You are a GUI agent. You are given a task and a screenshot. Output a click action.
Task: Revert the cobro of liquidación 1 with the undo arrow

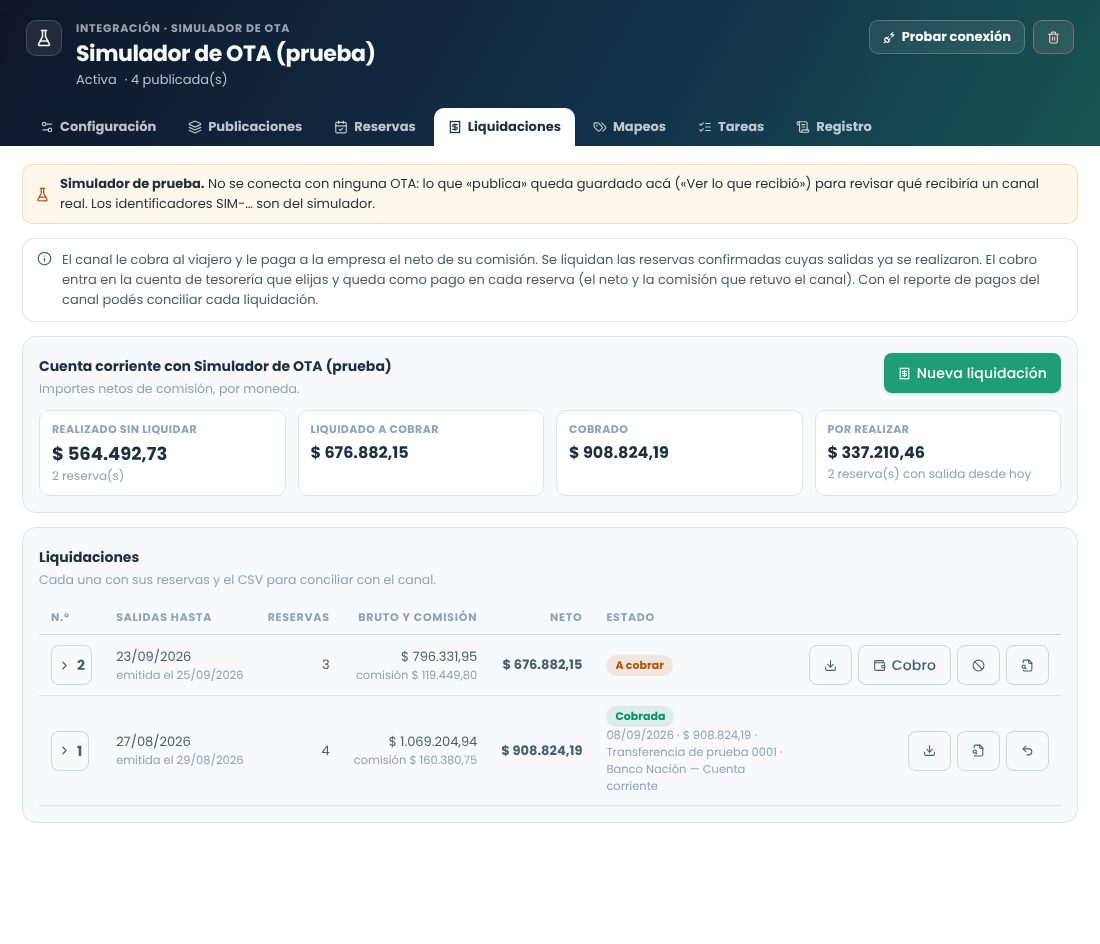tap(1027, 751)
